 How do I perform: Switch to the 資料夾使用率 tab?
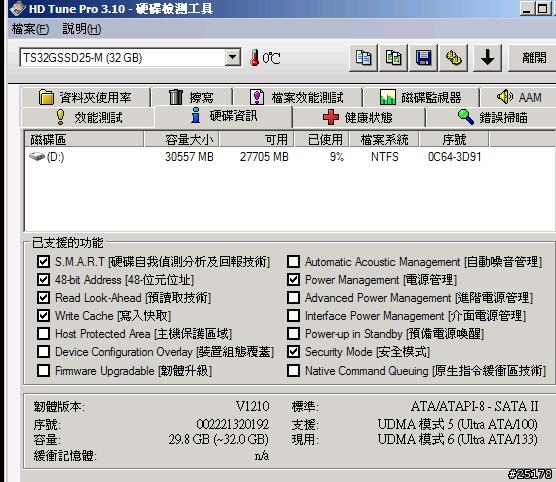click(x=85, y=97)
